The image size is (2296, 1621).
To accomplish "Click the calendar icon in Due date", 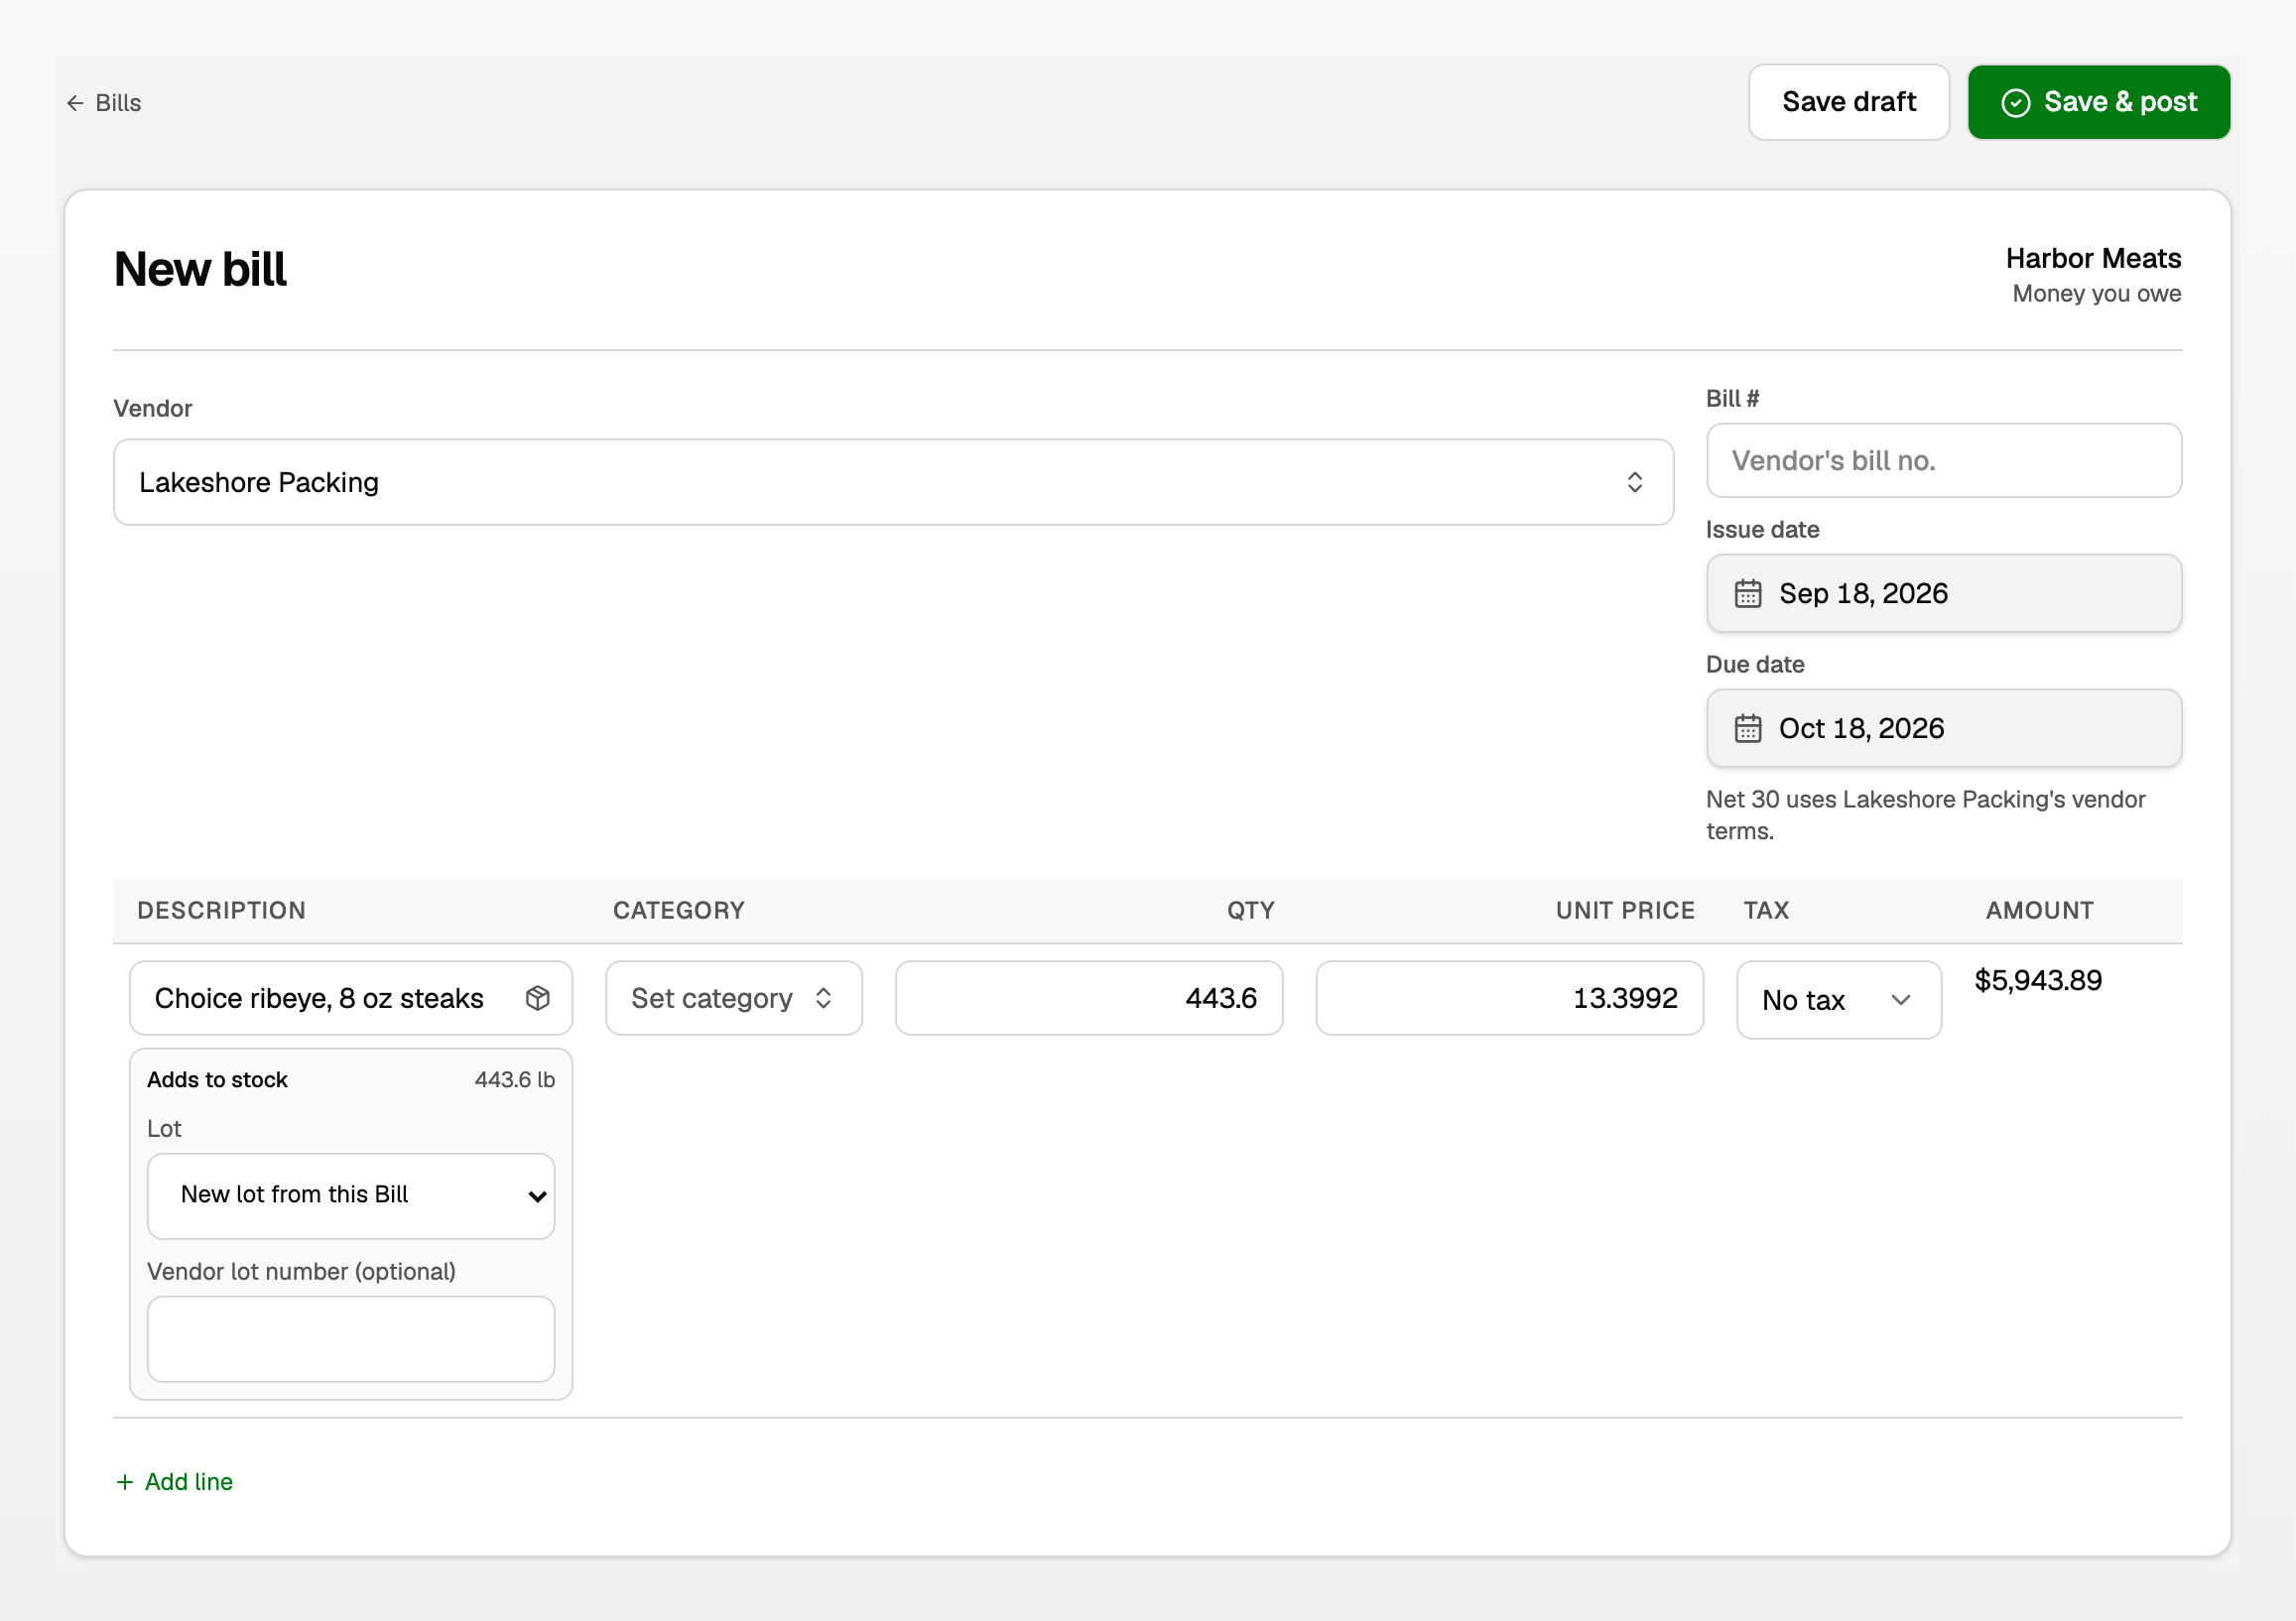I will [1747, 728].
